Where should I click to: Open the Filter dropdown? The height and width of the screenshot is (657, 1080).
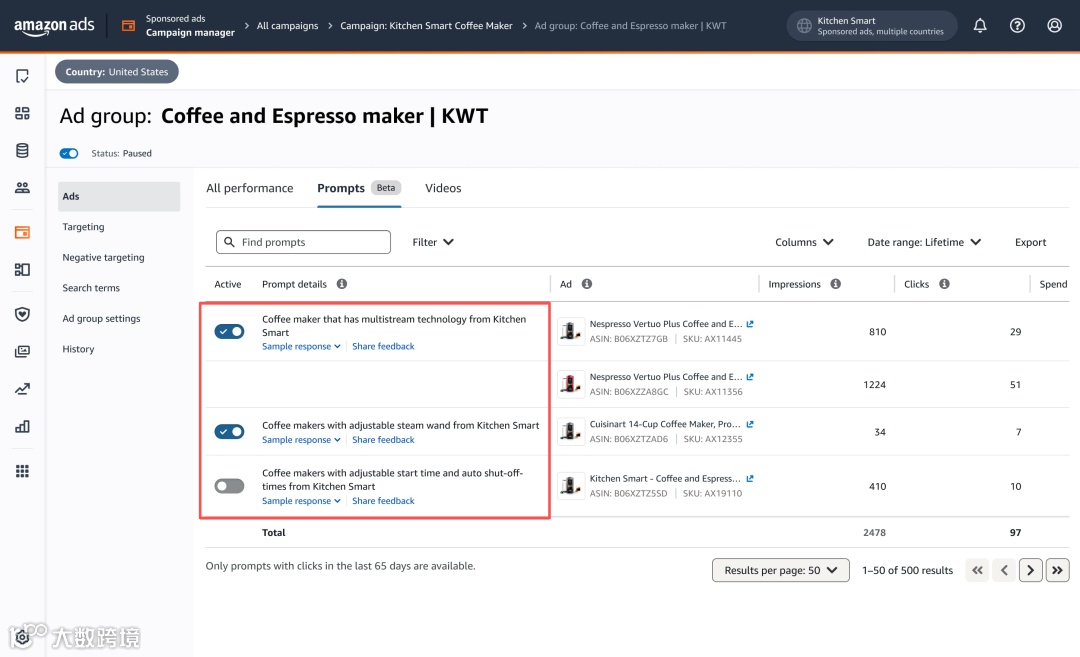[433, 242]
